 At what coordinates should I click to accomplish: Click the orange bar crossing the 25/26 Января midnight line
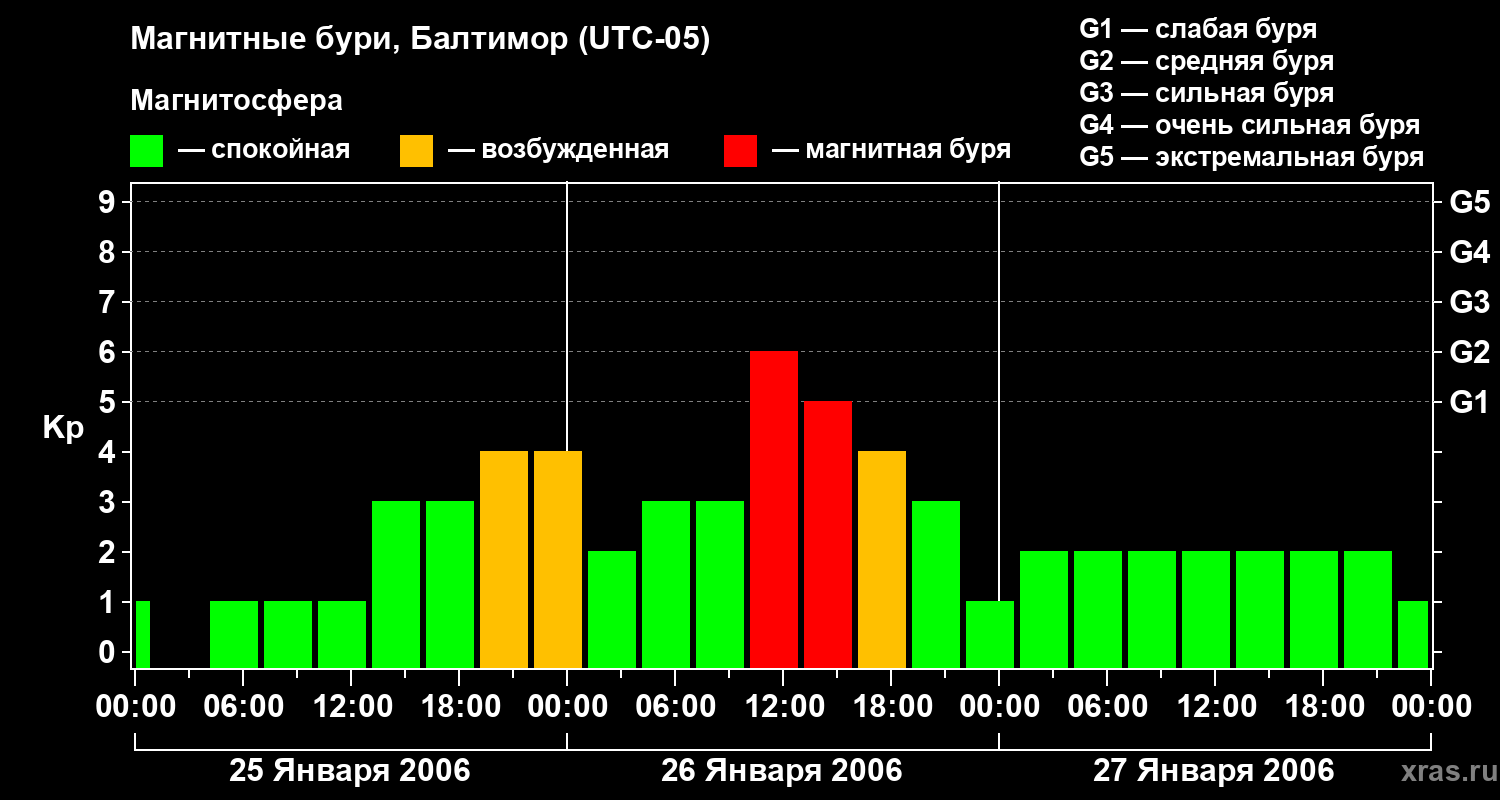pos(558,560)
